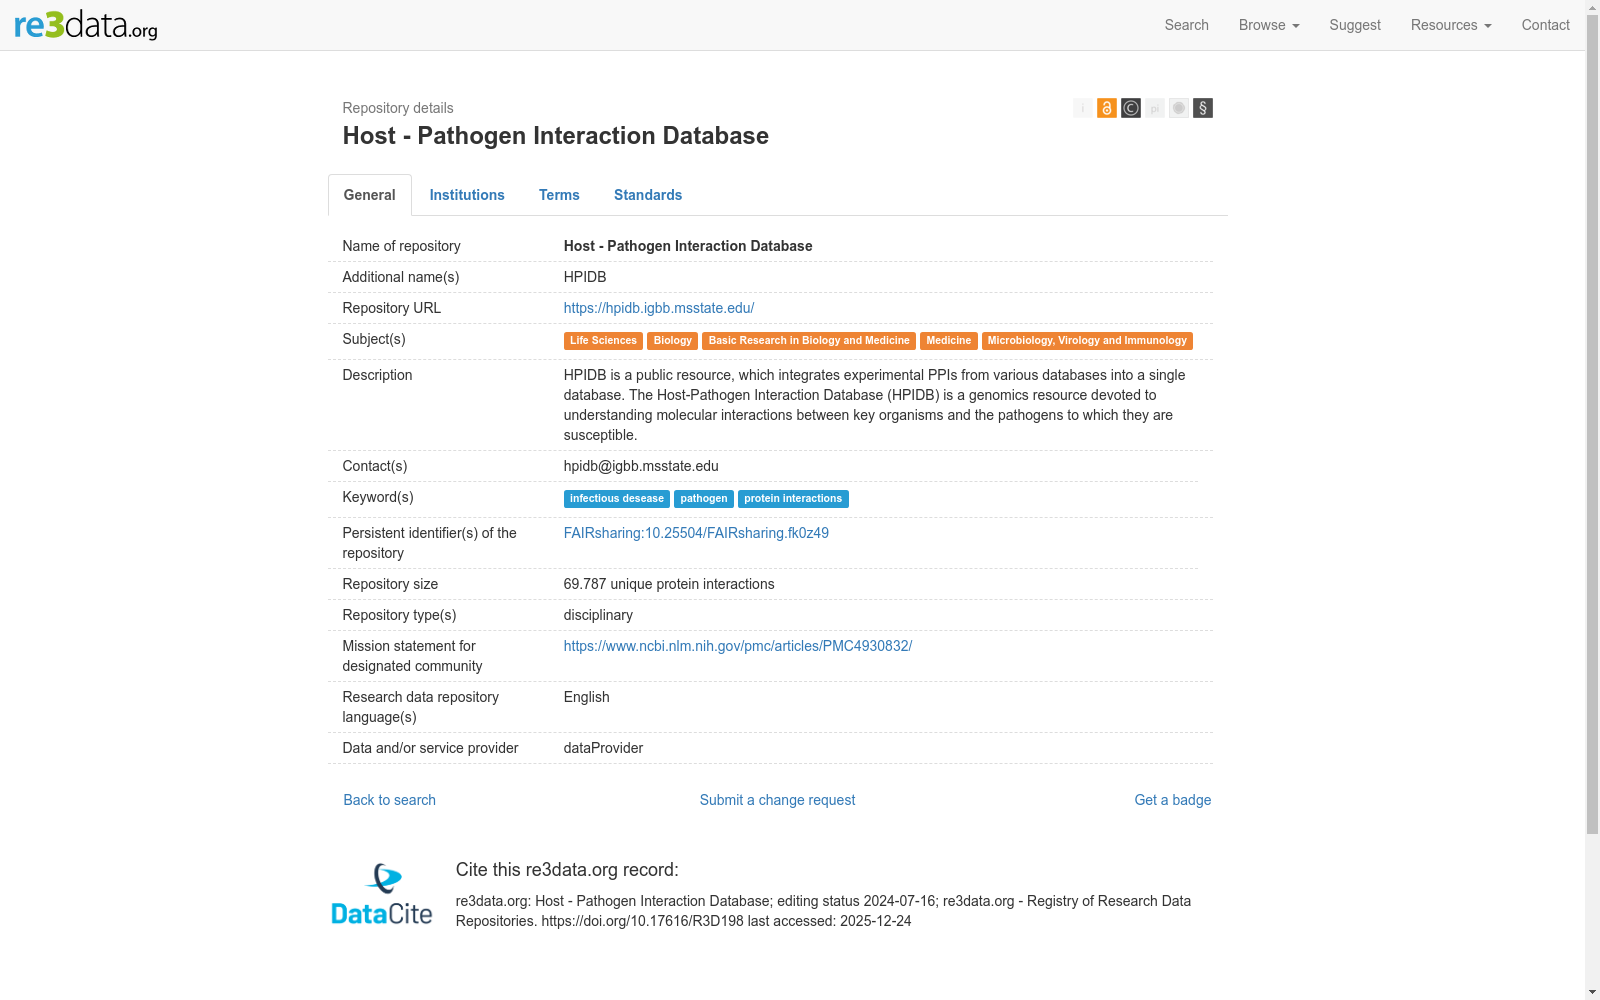The height and width of the screenshot is (1000, 1600).
Task: Click the HPIDB description paragraph
Action: (x=874, y=405)
